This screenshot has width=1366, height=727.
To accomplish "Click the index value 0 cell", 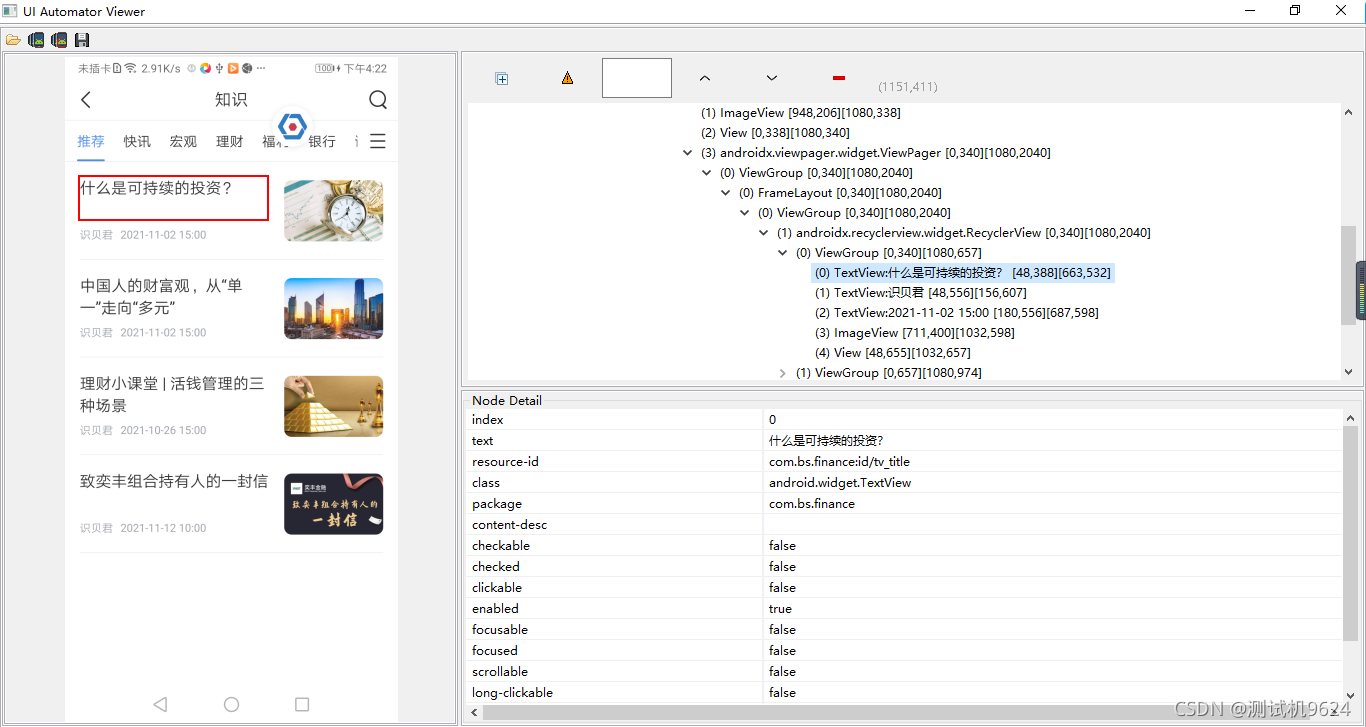I will tap(1053, 420).
